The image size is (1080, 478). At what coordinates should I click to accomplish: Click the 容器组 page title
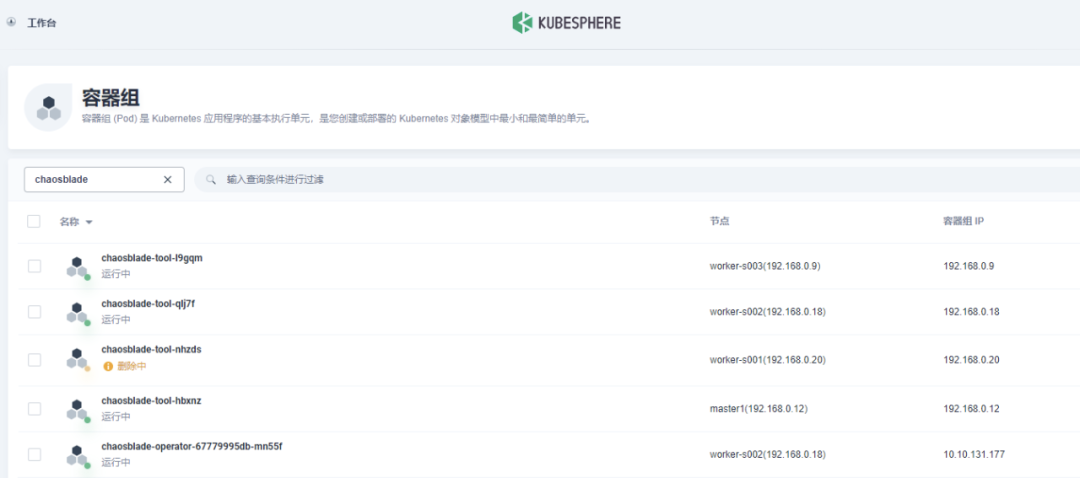pos(110,98)
